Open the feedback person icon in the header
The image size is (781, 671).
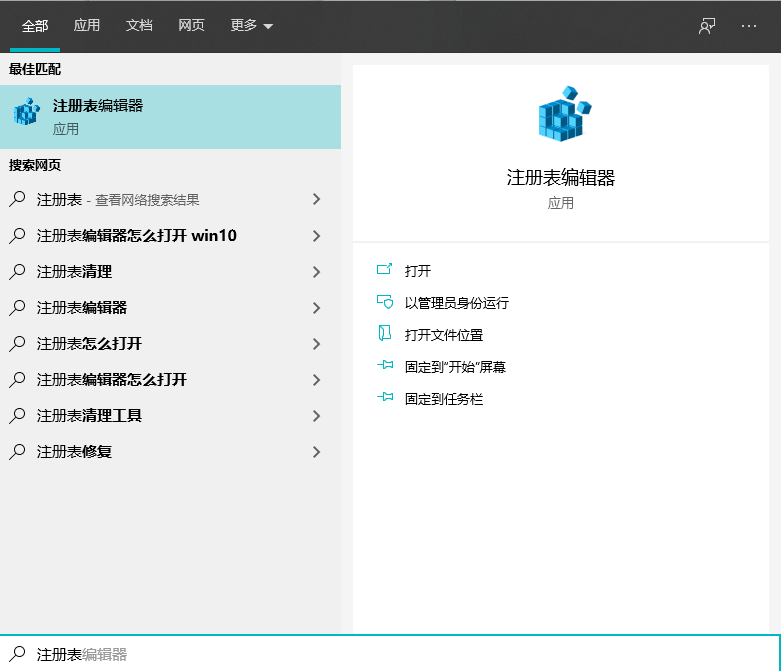[706, 26]
